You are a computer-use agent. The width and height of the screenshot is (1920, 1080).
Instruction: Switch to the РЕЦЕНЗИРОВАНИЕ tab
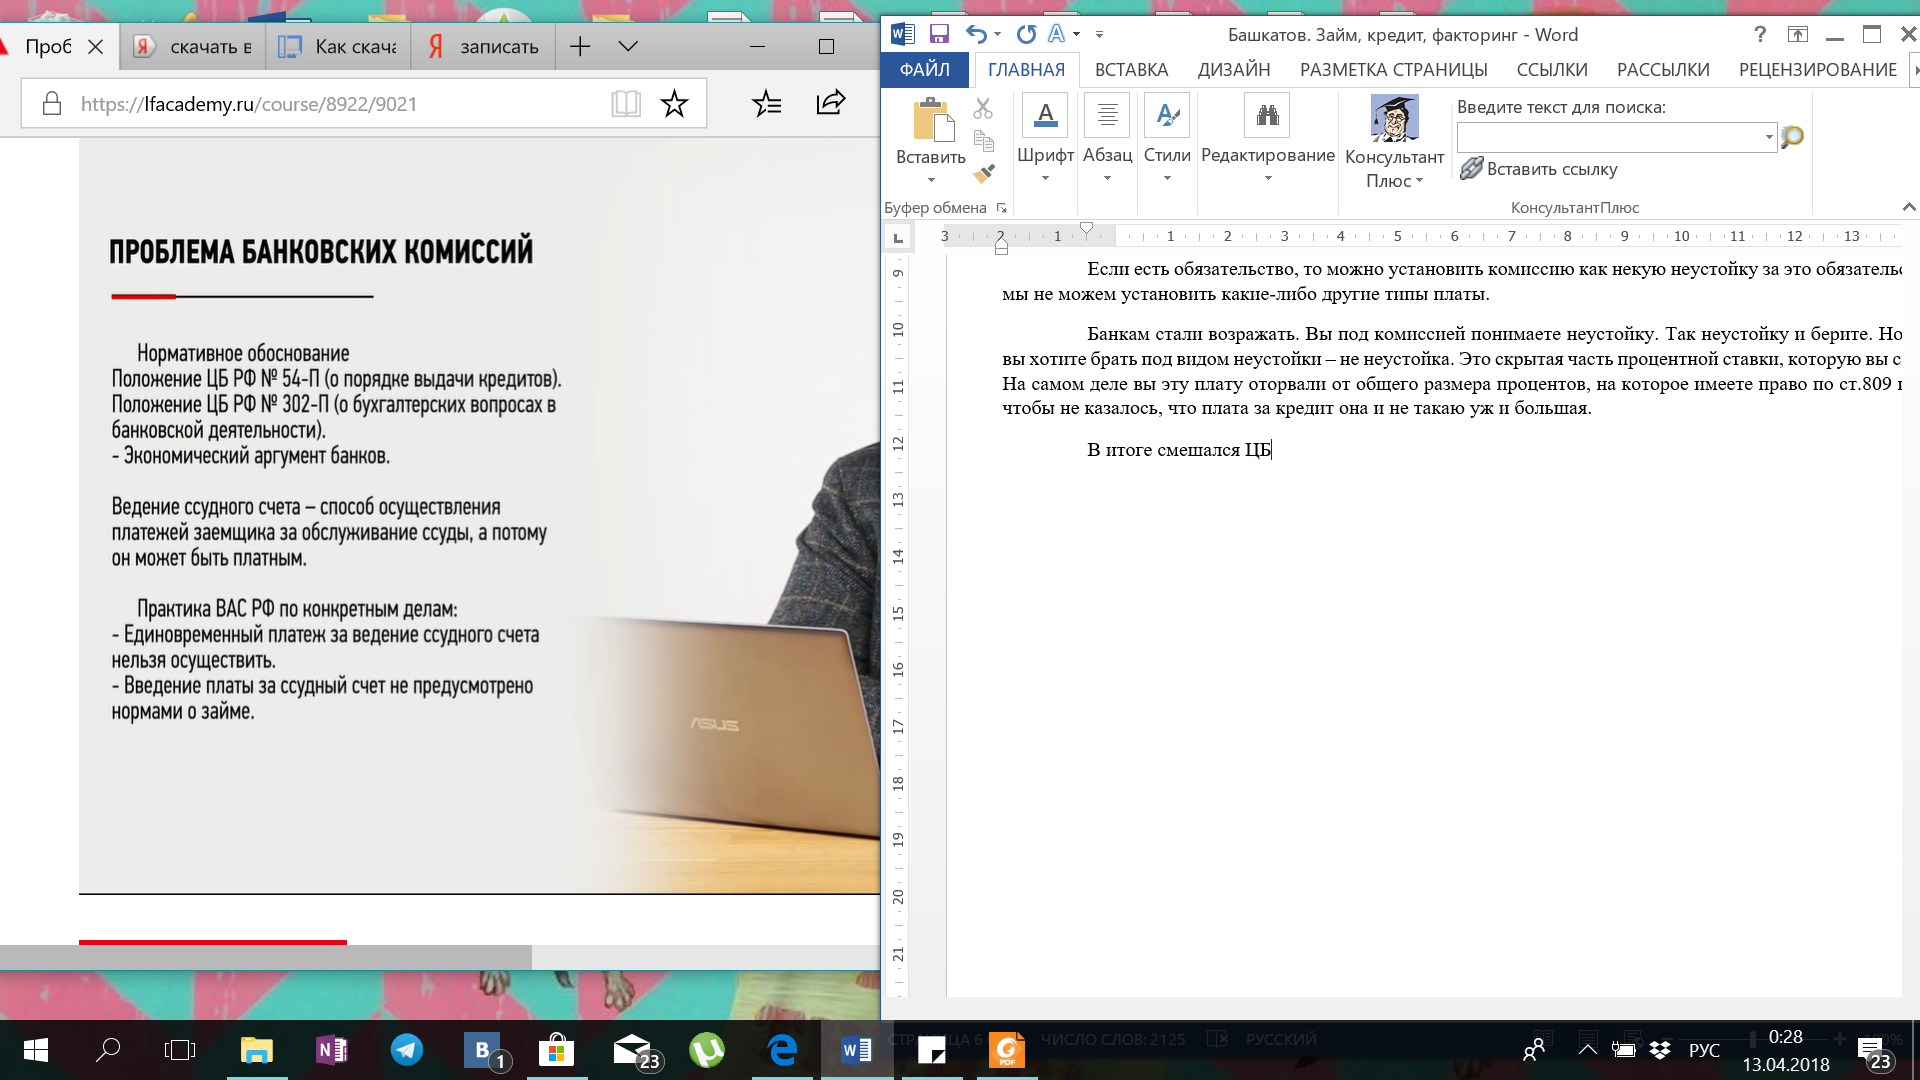[1817, 69]
